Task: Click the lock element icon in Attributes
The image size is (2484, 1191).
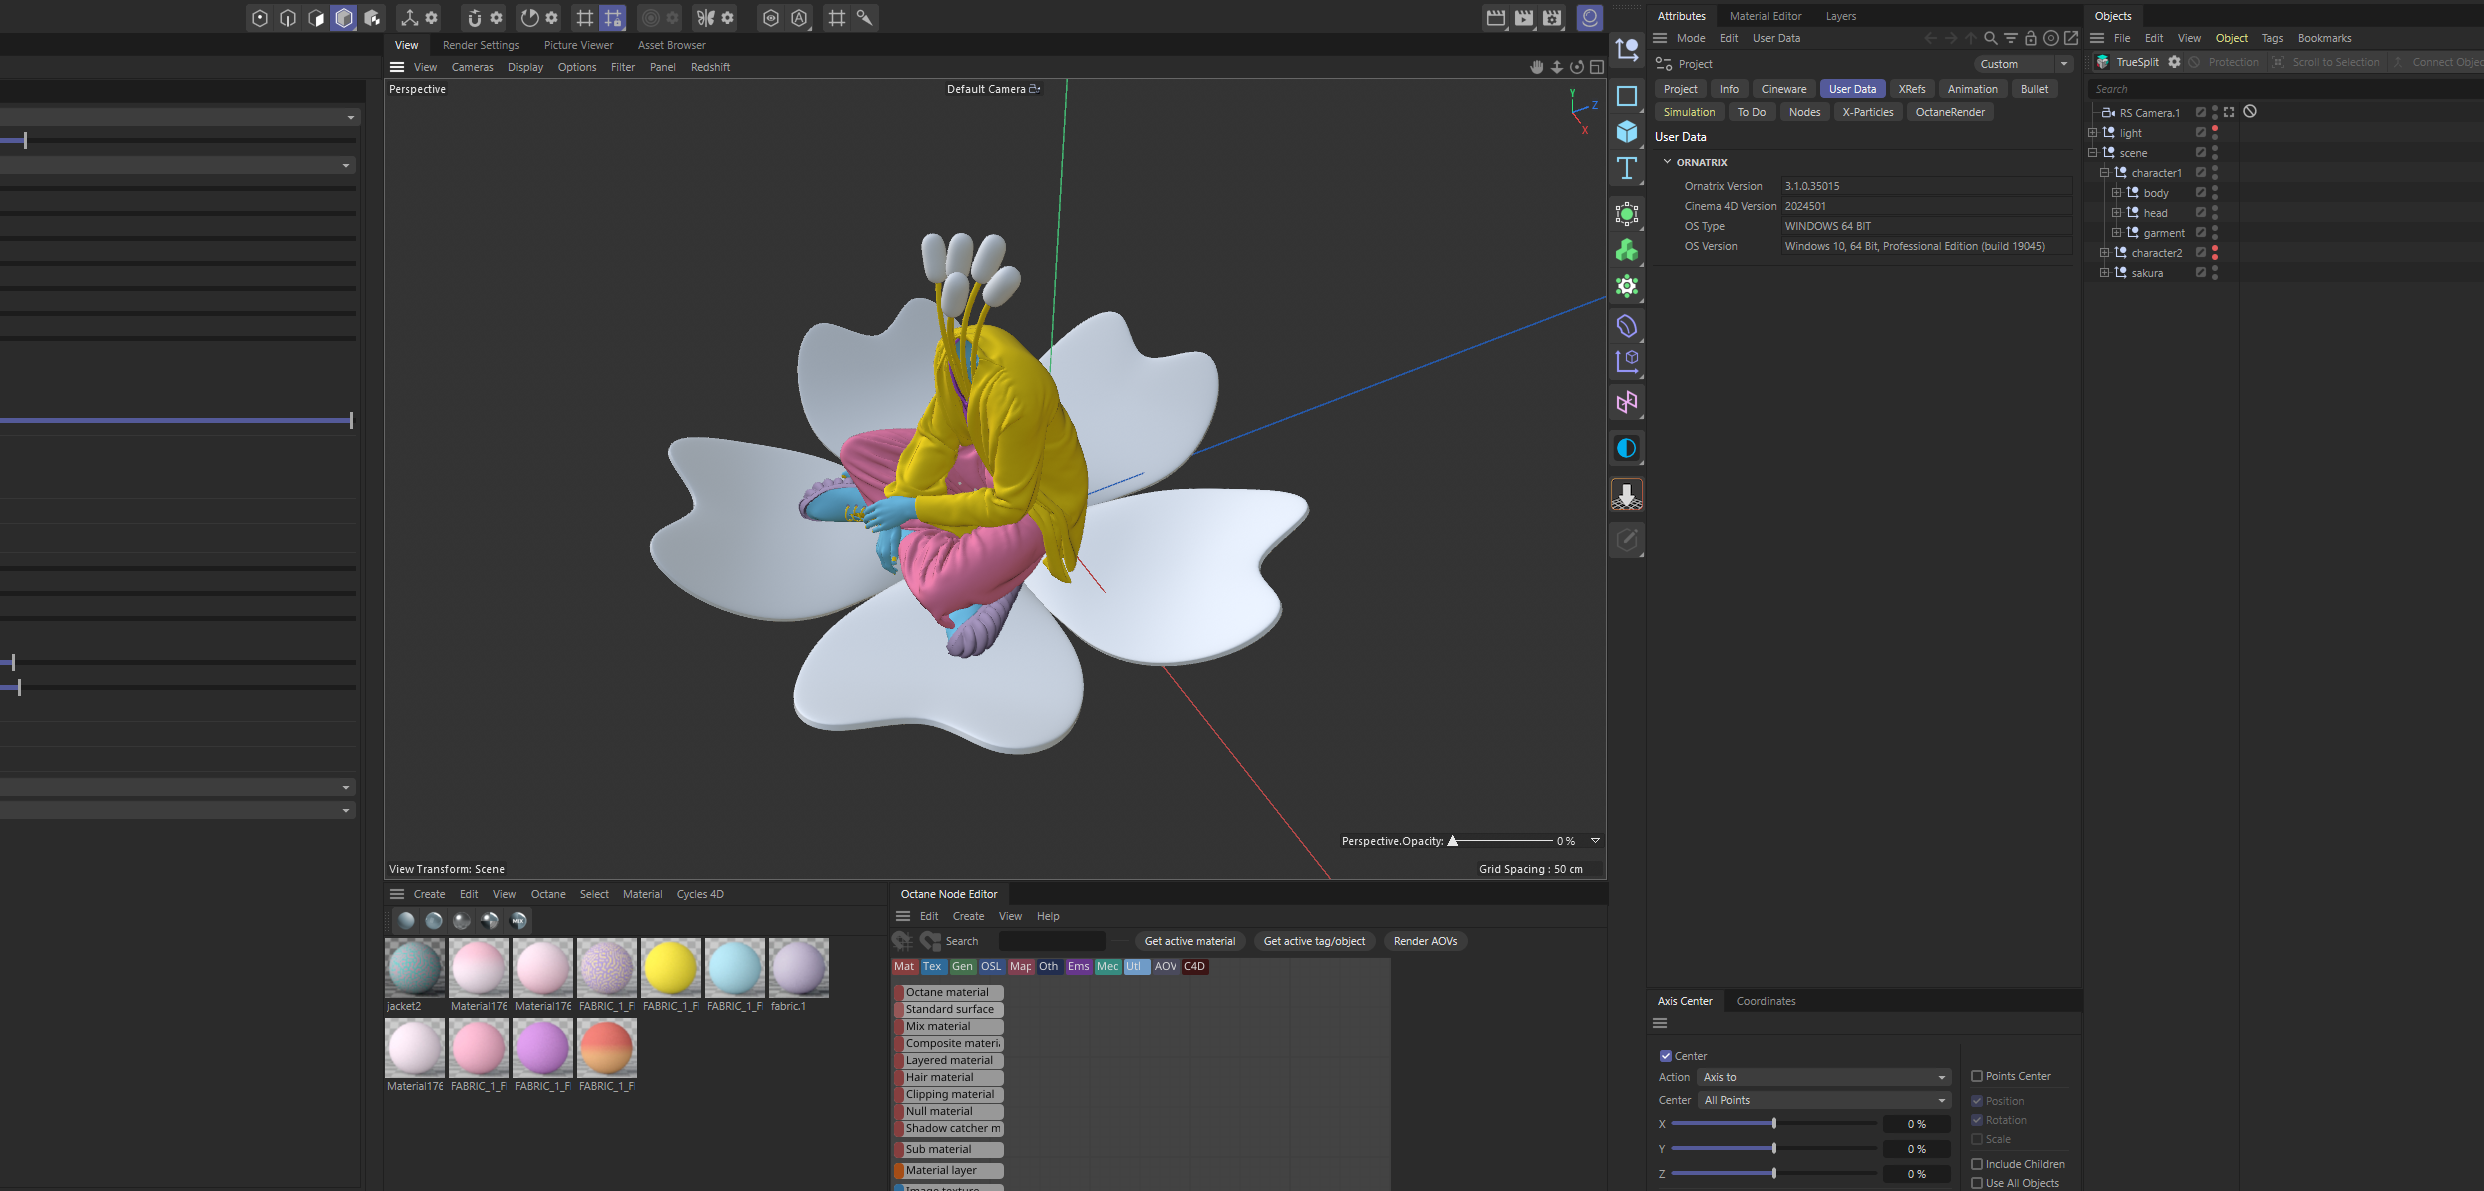Action: tap(2030, 38)
